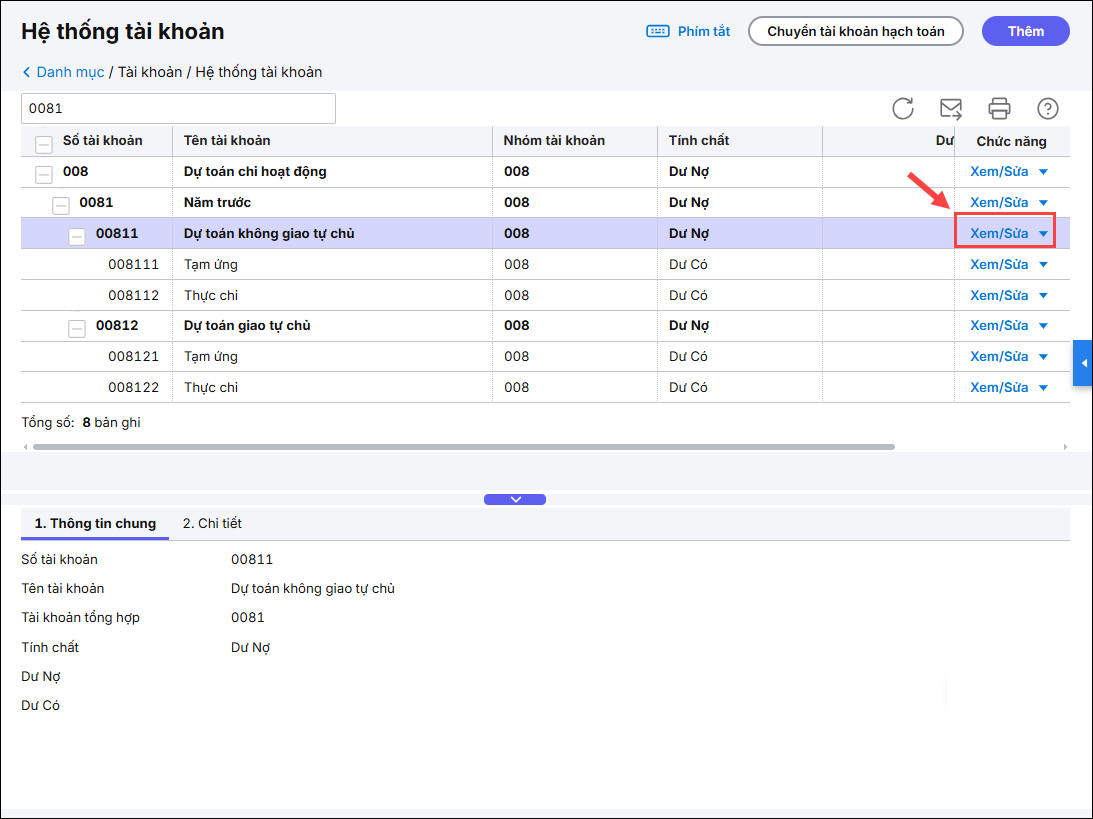
Task: Collapse the 008 account tree node
Action: click(44, 174)
